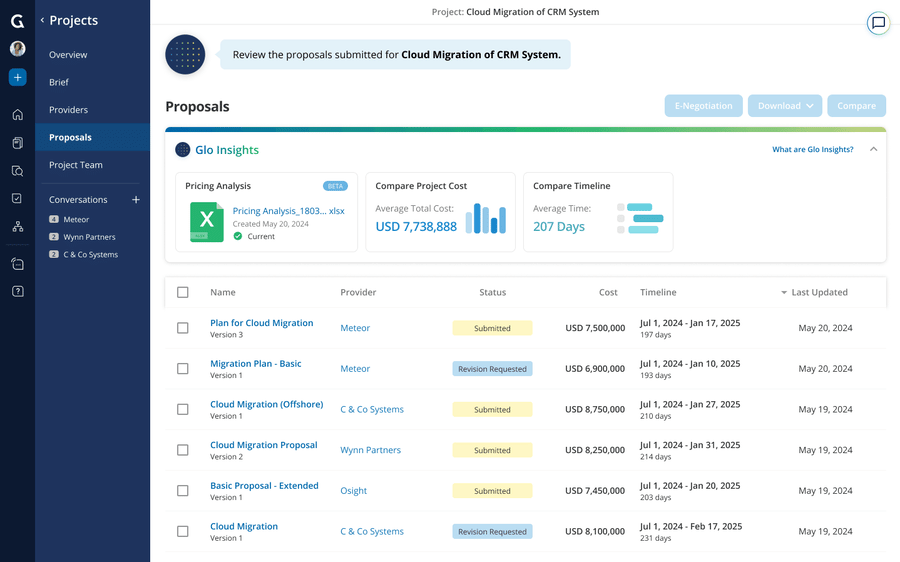Click the blue plus create button
The height and width of the screenshot is (562, 900).
click(x=18, y=77)
